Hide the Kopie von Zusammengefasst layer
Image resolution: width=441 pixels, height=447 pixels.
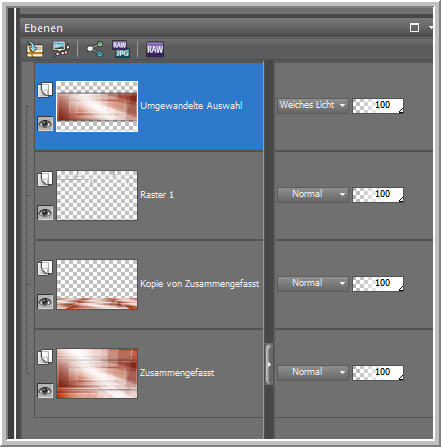click(45, 302)
